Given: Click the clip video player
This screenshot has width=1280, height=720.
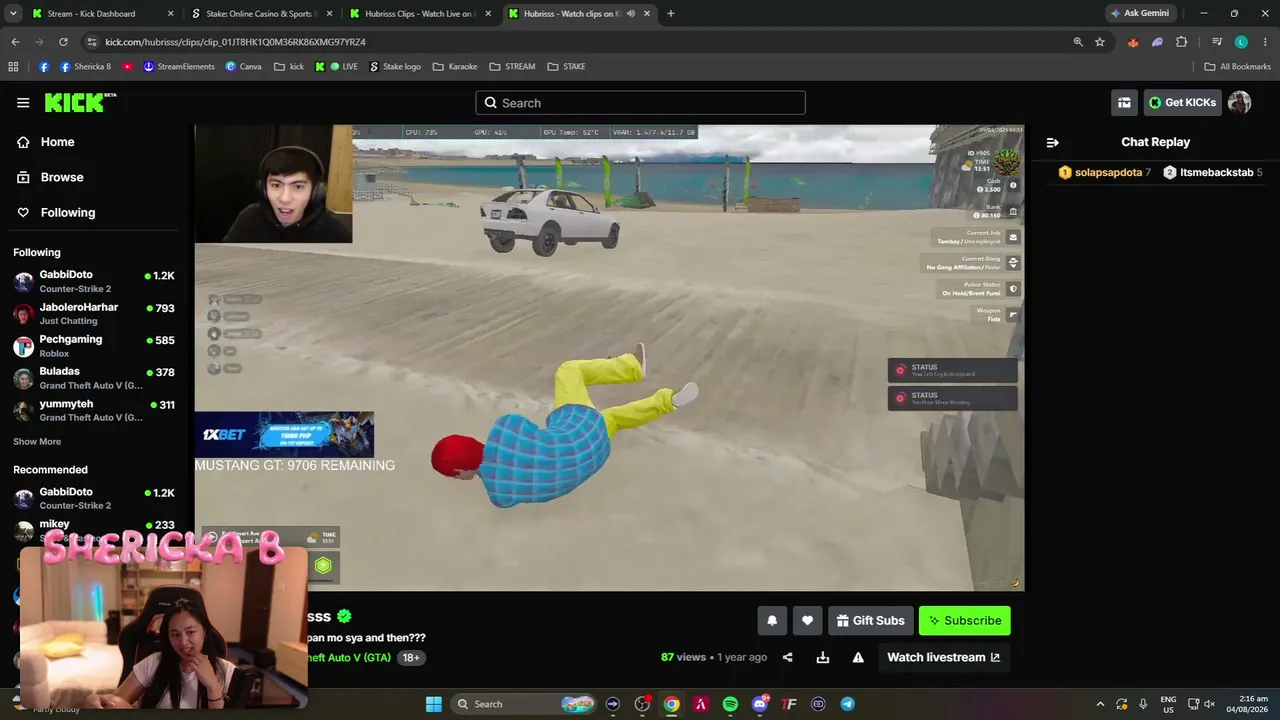Looking at the screenshot, I should click(609, 358).
